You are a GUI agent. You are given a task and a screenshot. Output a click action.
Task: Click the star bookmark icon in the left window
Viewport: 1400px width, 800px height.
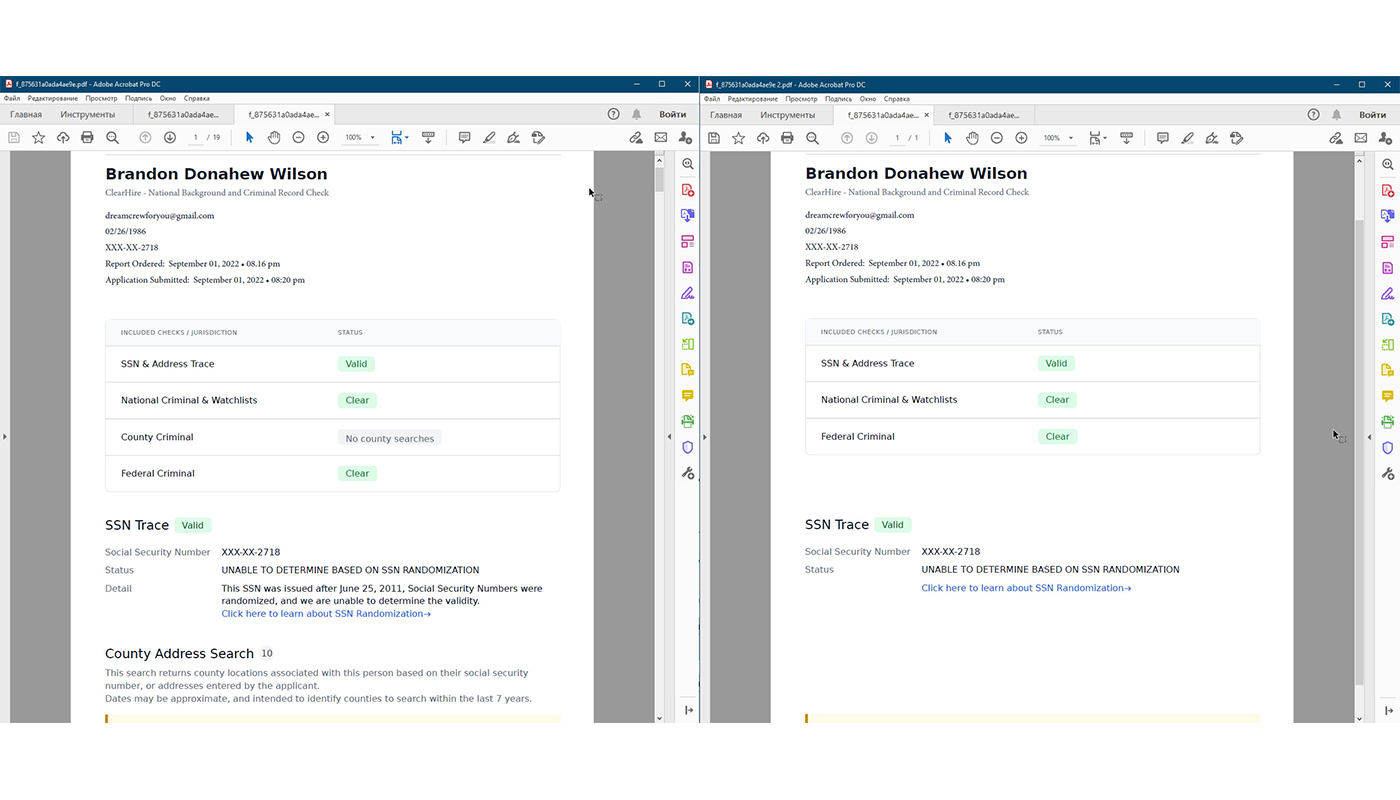pos(38,138)
